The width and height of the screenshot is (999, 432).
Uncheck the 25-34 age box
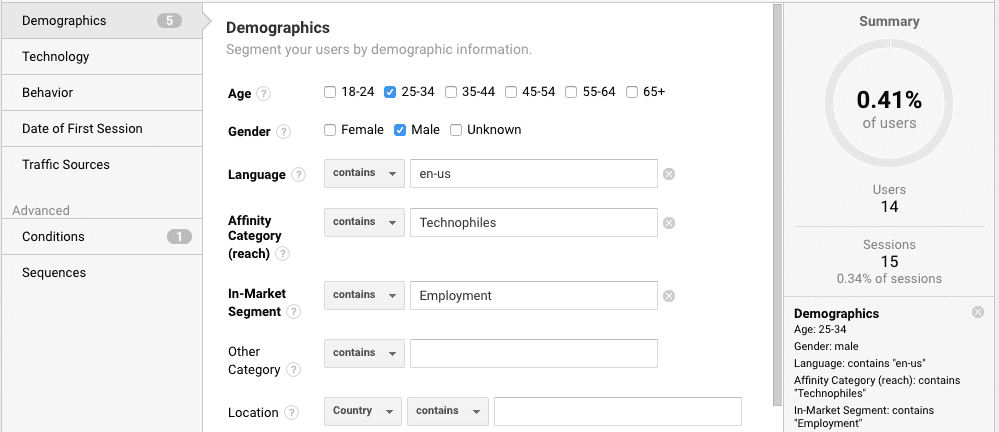point(390,92)
